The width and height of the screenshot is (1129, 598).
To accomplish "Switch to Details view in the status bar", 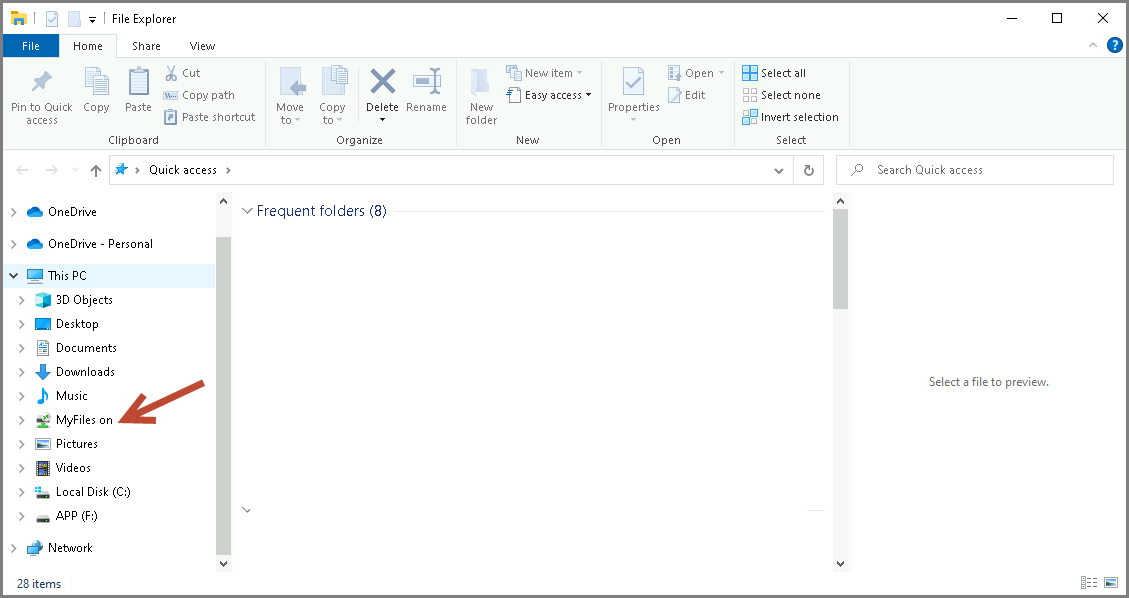I will (1089, 582).
